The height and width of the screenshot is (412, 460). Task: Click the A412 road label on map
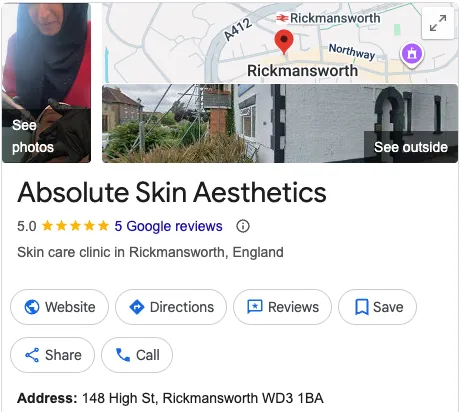tap(237, 30)
